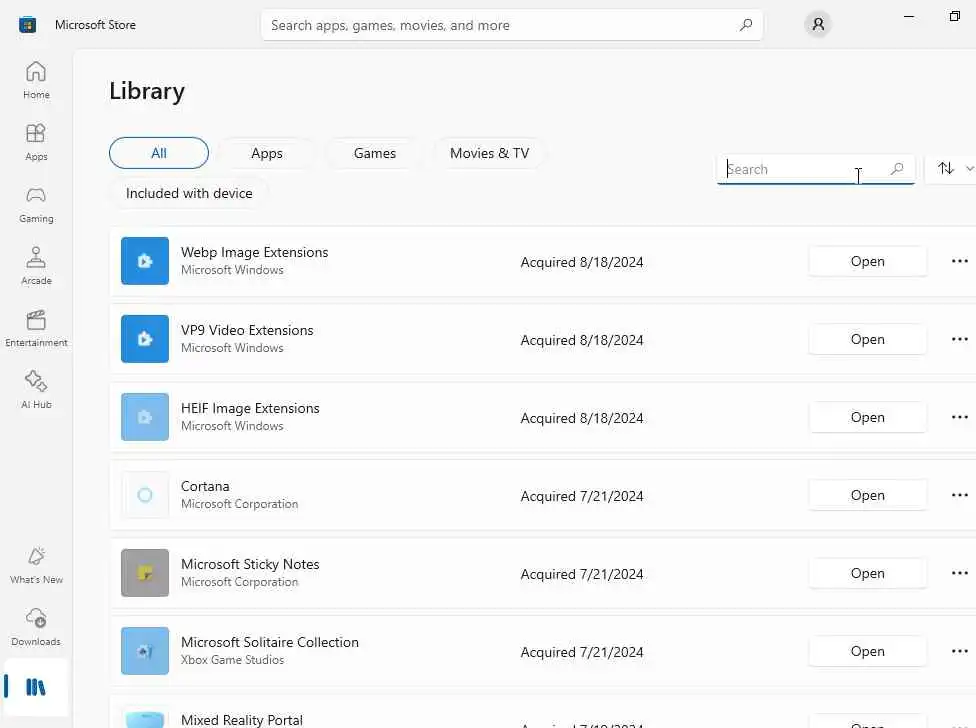Click the Cortana app icon
The width and height of the screenshot is (976, 728).
(x=144, y=495)
